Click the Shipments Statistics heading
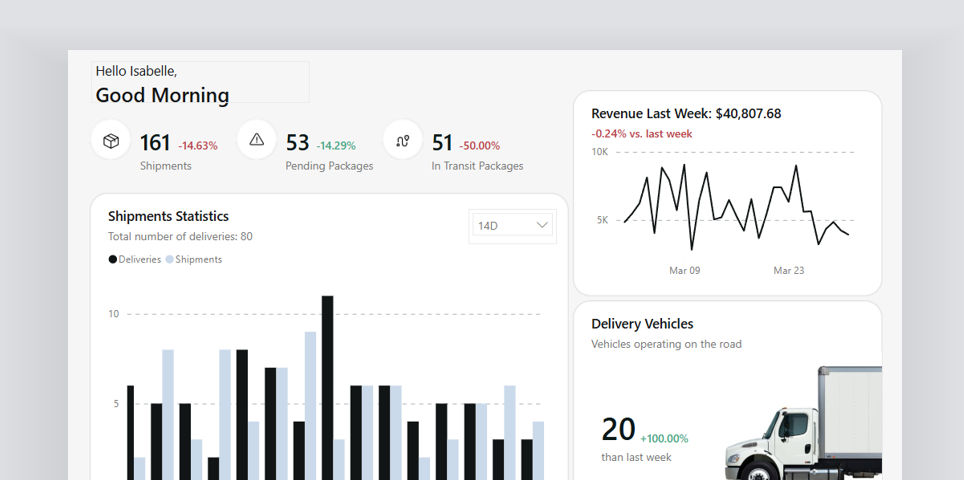 168,216
